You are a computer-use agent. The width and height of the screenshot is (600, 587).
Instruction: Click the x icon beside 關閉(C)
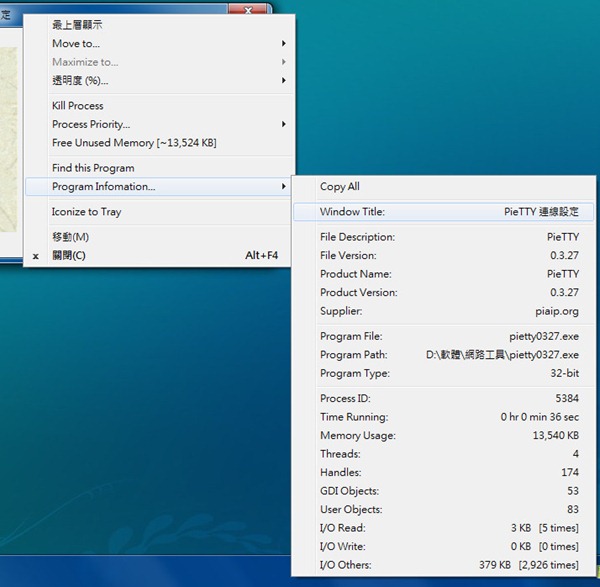click(x=36, y=256)
